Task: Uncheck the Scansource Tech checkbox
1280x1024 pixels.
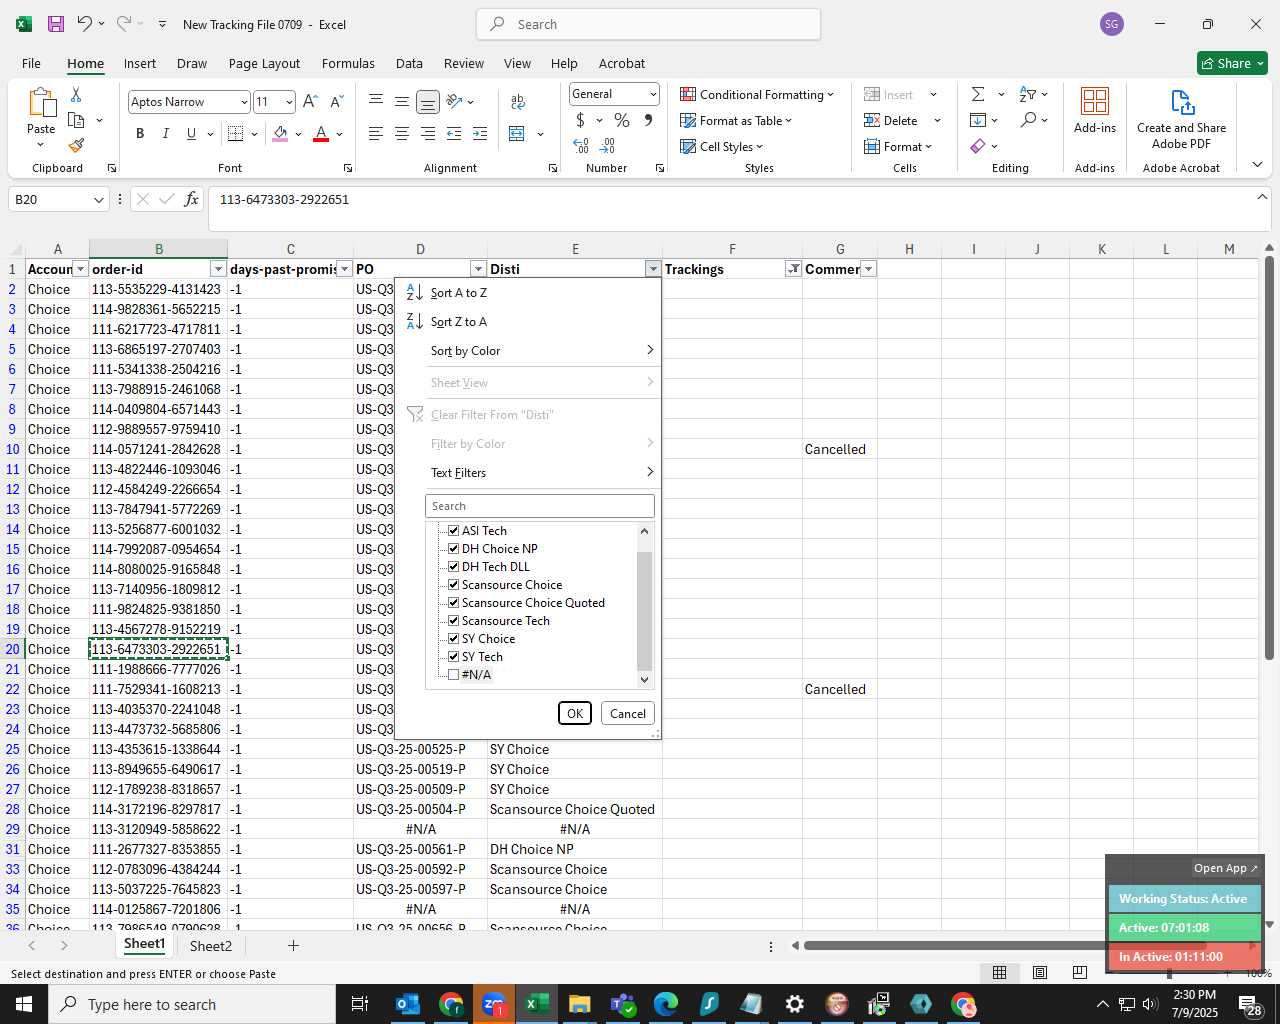Action: click(x=453, y=620)
